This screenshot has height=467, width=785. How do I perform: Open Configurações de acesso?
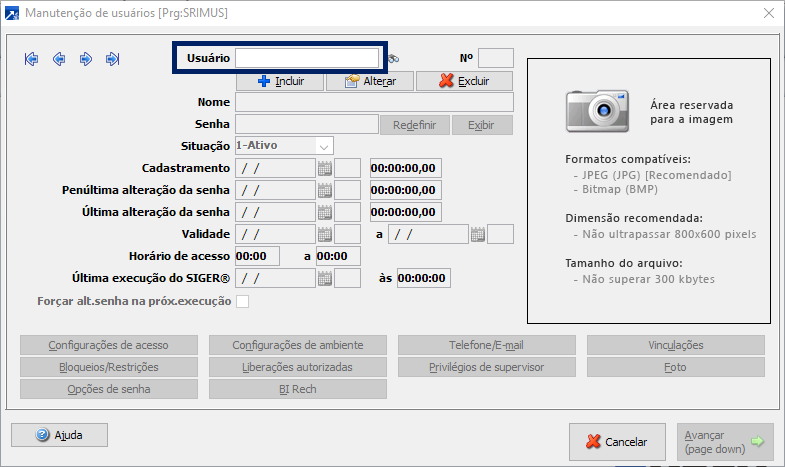tap(109, 345)
